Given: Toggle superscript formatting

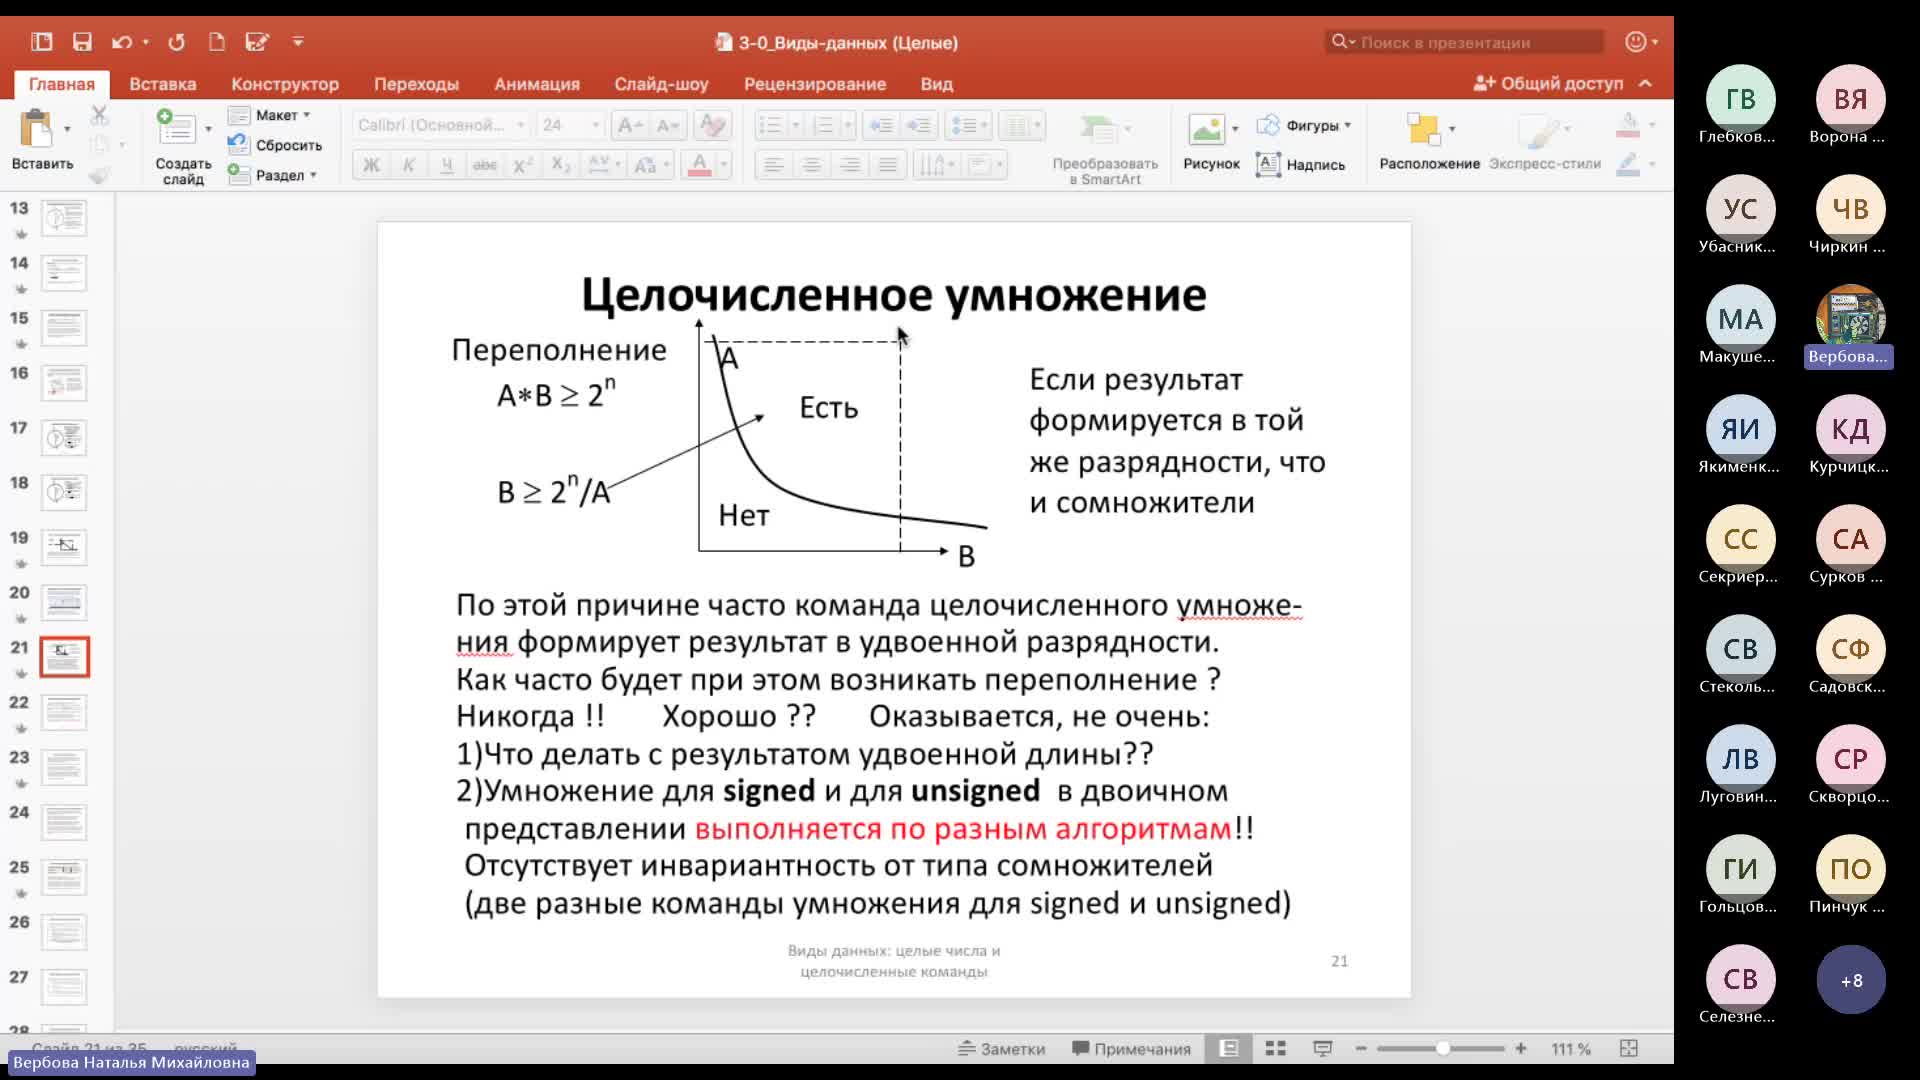Looking at the screenshot, I should click(x=522, y=165).
